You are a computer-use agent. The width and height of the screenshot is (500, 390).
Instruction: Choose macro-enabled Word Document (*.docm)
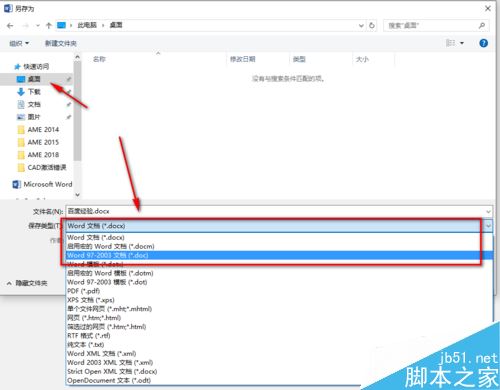tap(279, 246)
